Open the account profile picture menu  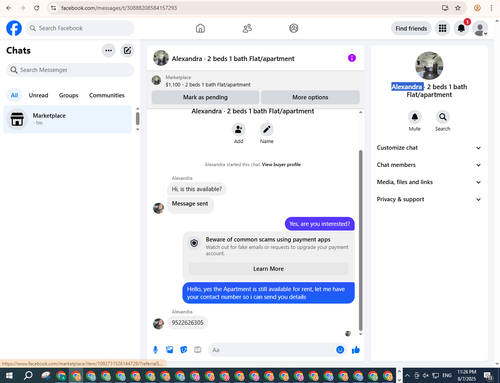pyautogui.click(x=480, y=28)
